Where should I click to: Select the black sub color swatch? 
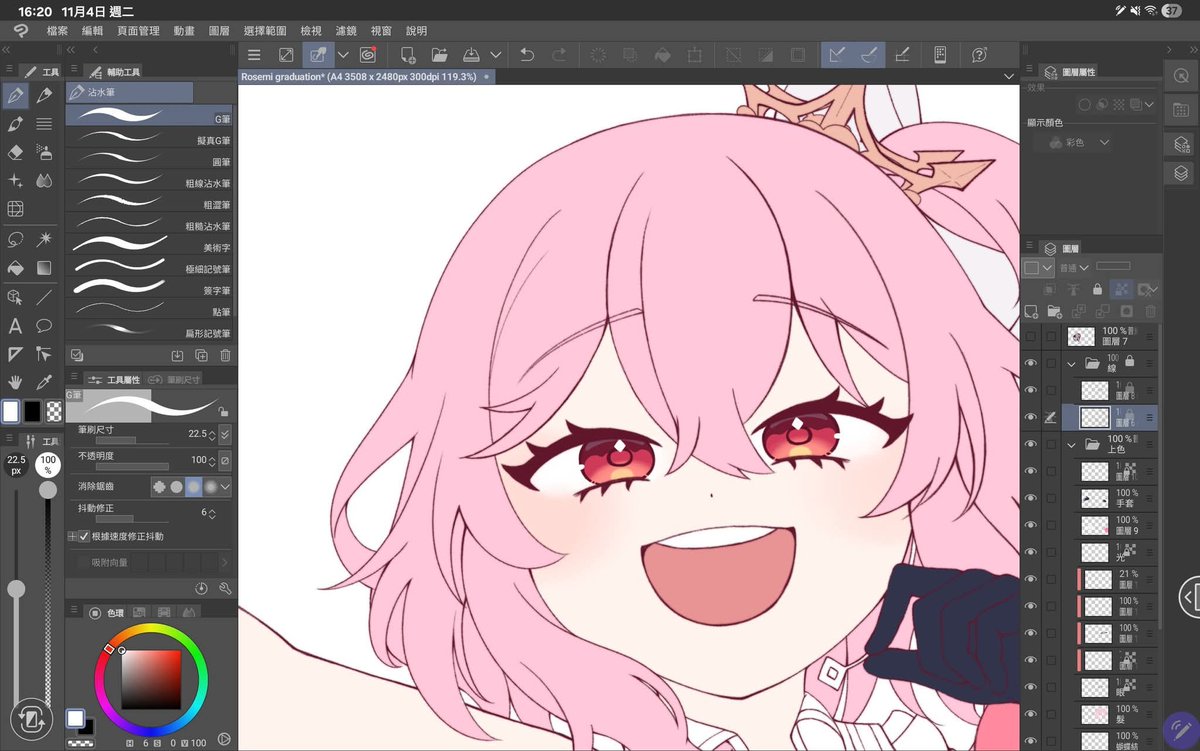click(32, 411)
